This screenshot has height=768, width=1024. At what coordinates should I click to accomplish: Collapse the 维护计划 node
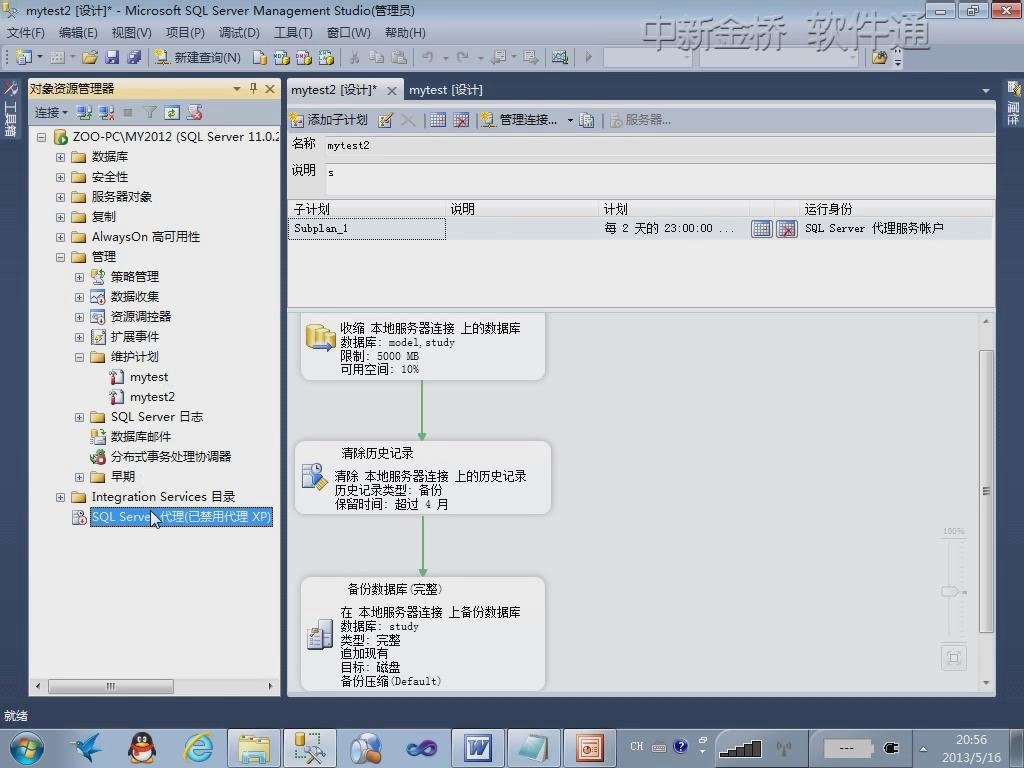tap(79, 357)
